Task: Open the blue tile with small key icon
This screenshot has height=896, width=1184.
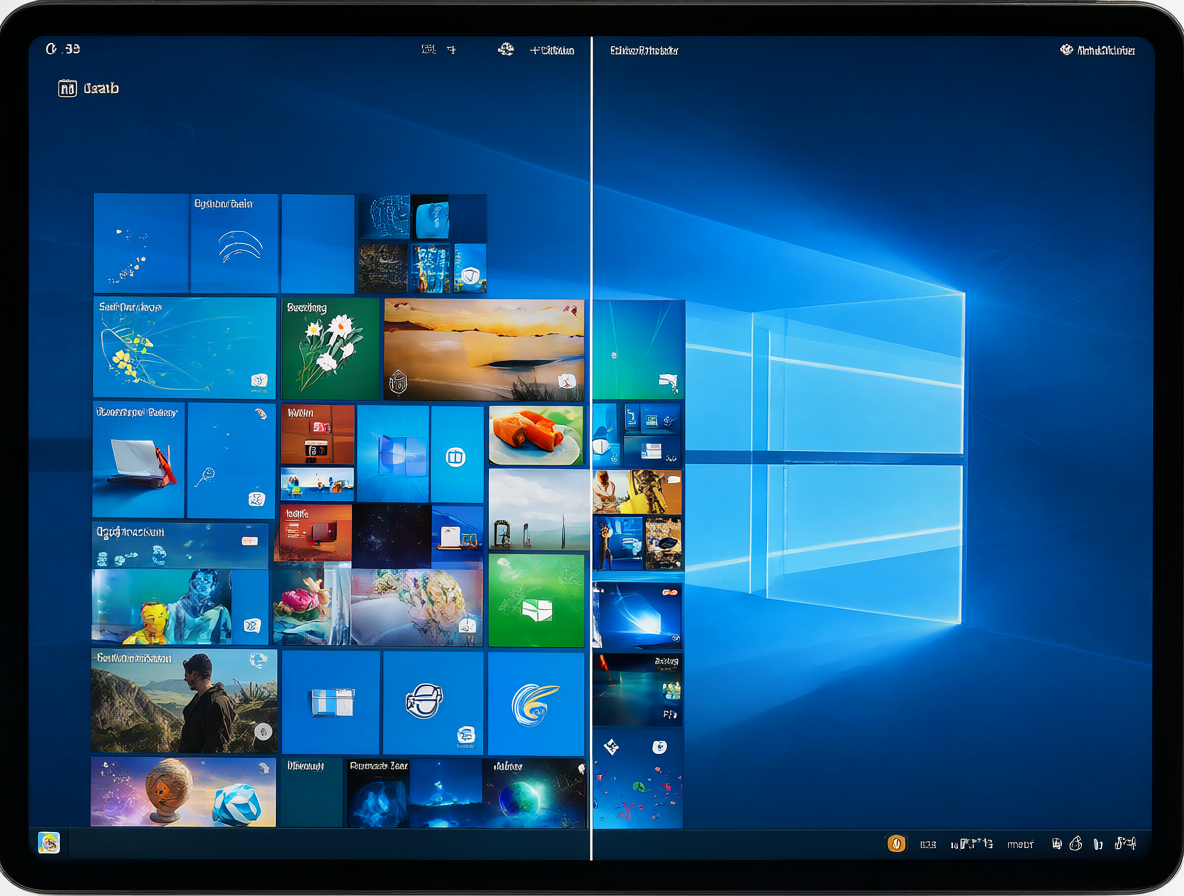Action: [x=231, y=460]
